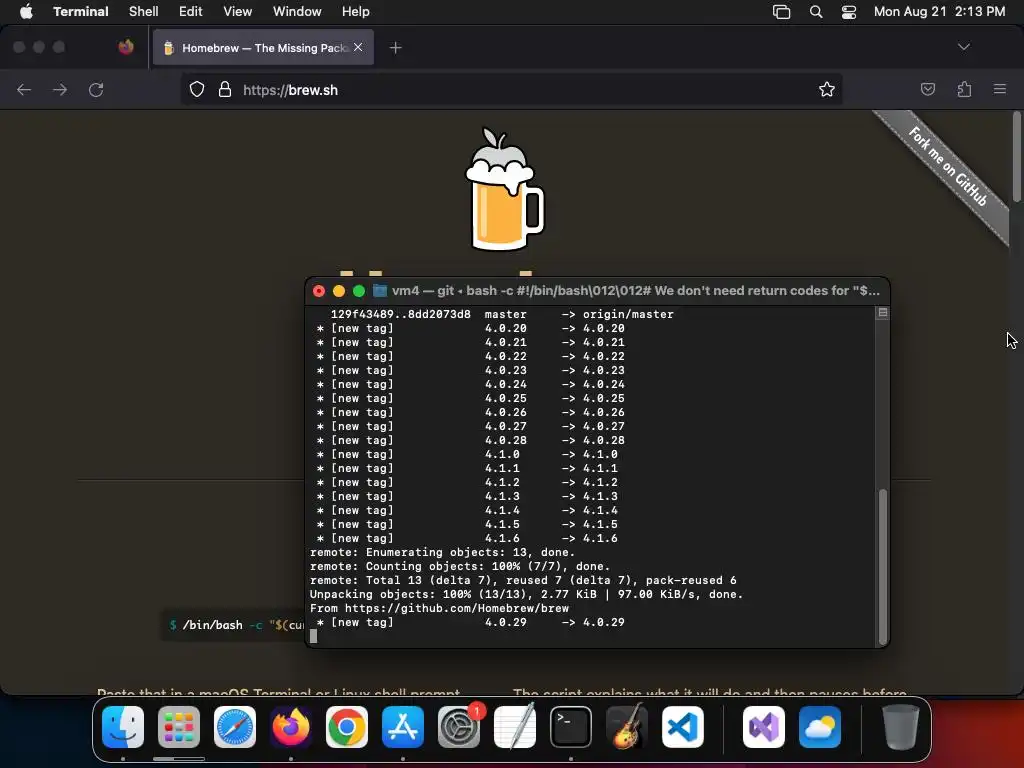Screen dimensions: 1024x768
Task: Open Finder from the Dock
Action: 123,727
